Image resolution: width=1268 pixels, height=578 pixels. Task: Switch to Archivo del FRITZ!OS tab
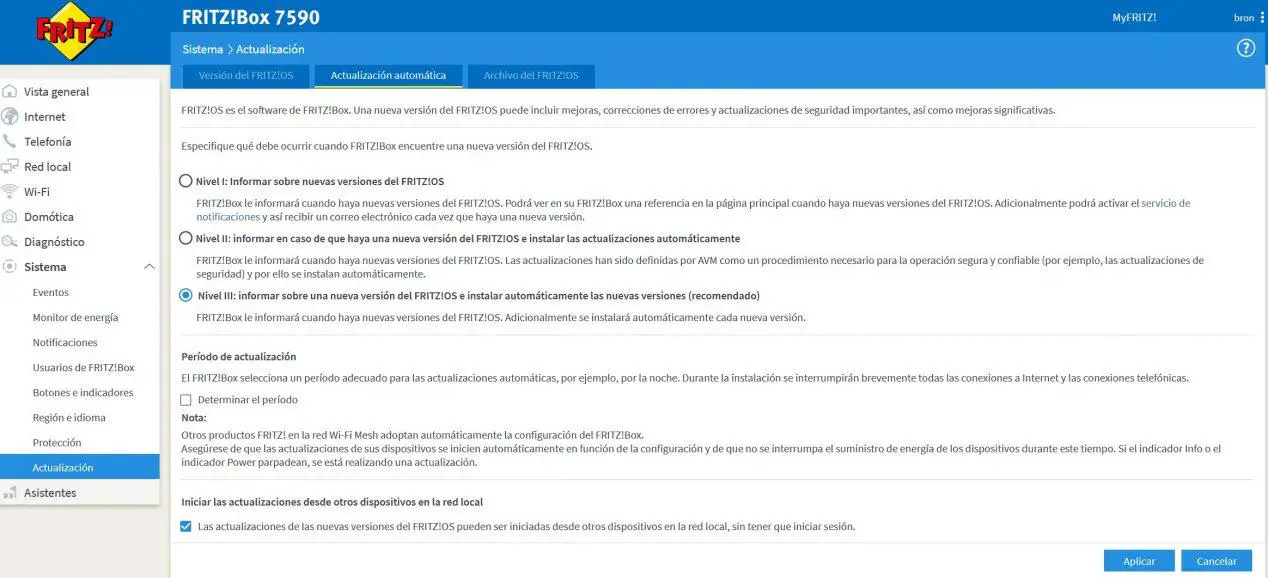[531, 75]
